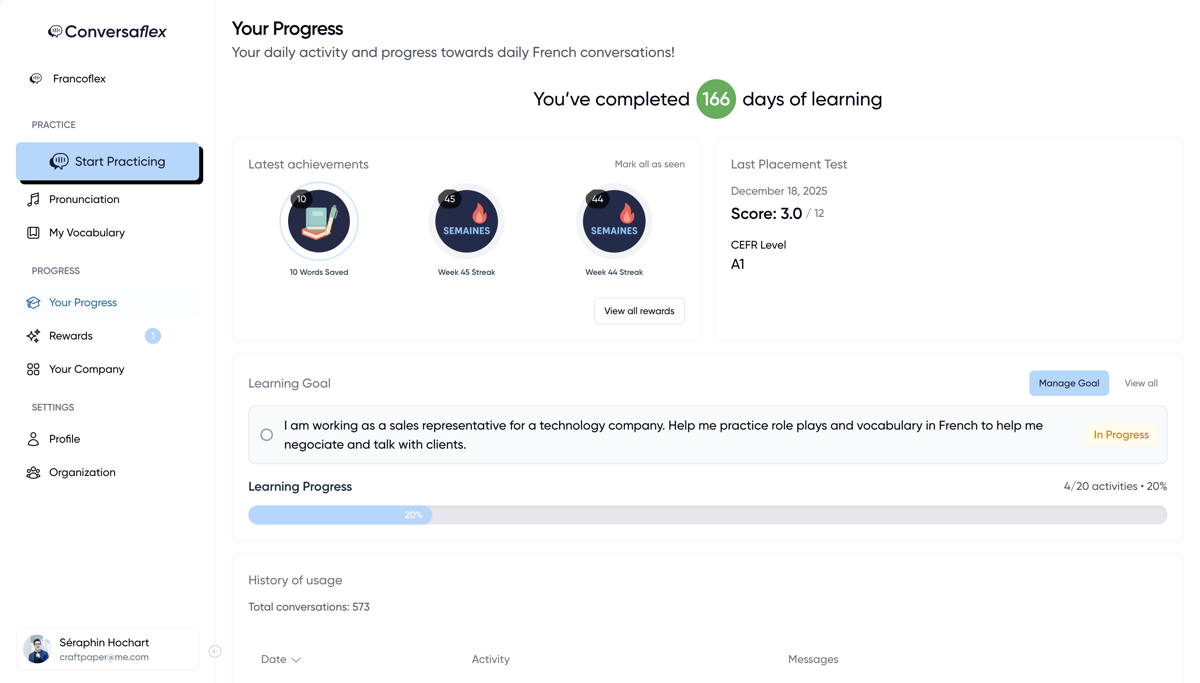The width and height of the screenshot is (1200, 683).
Task: Select the learning goal radio circle
Action: [266, 435]
